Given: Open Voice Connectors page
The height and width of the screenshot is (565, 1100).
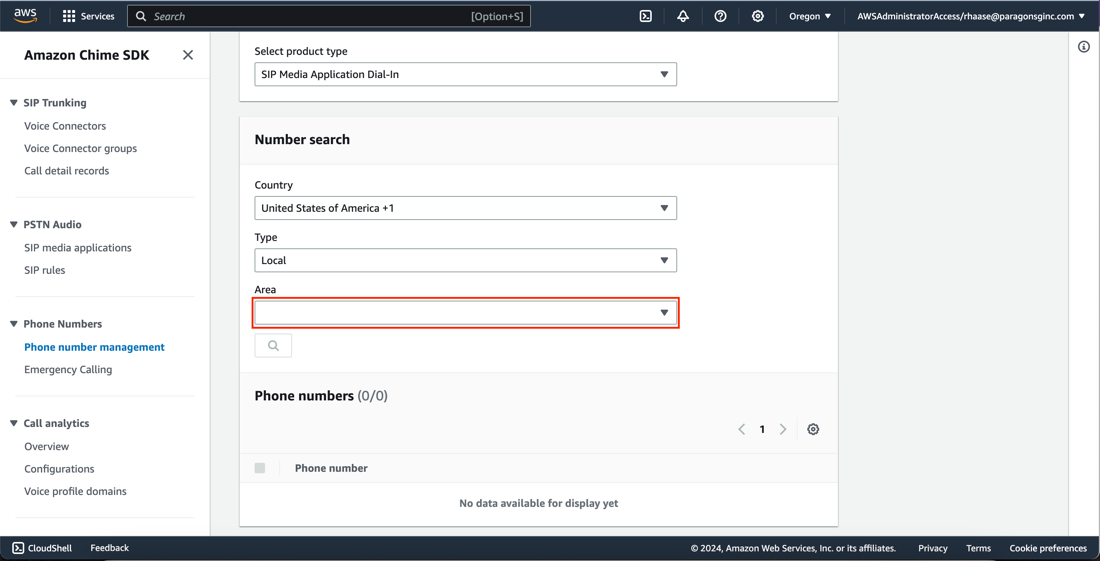Looking at the screenshot, I should tap(65, 126).
